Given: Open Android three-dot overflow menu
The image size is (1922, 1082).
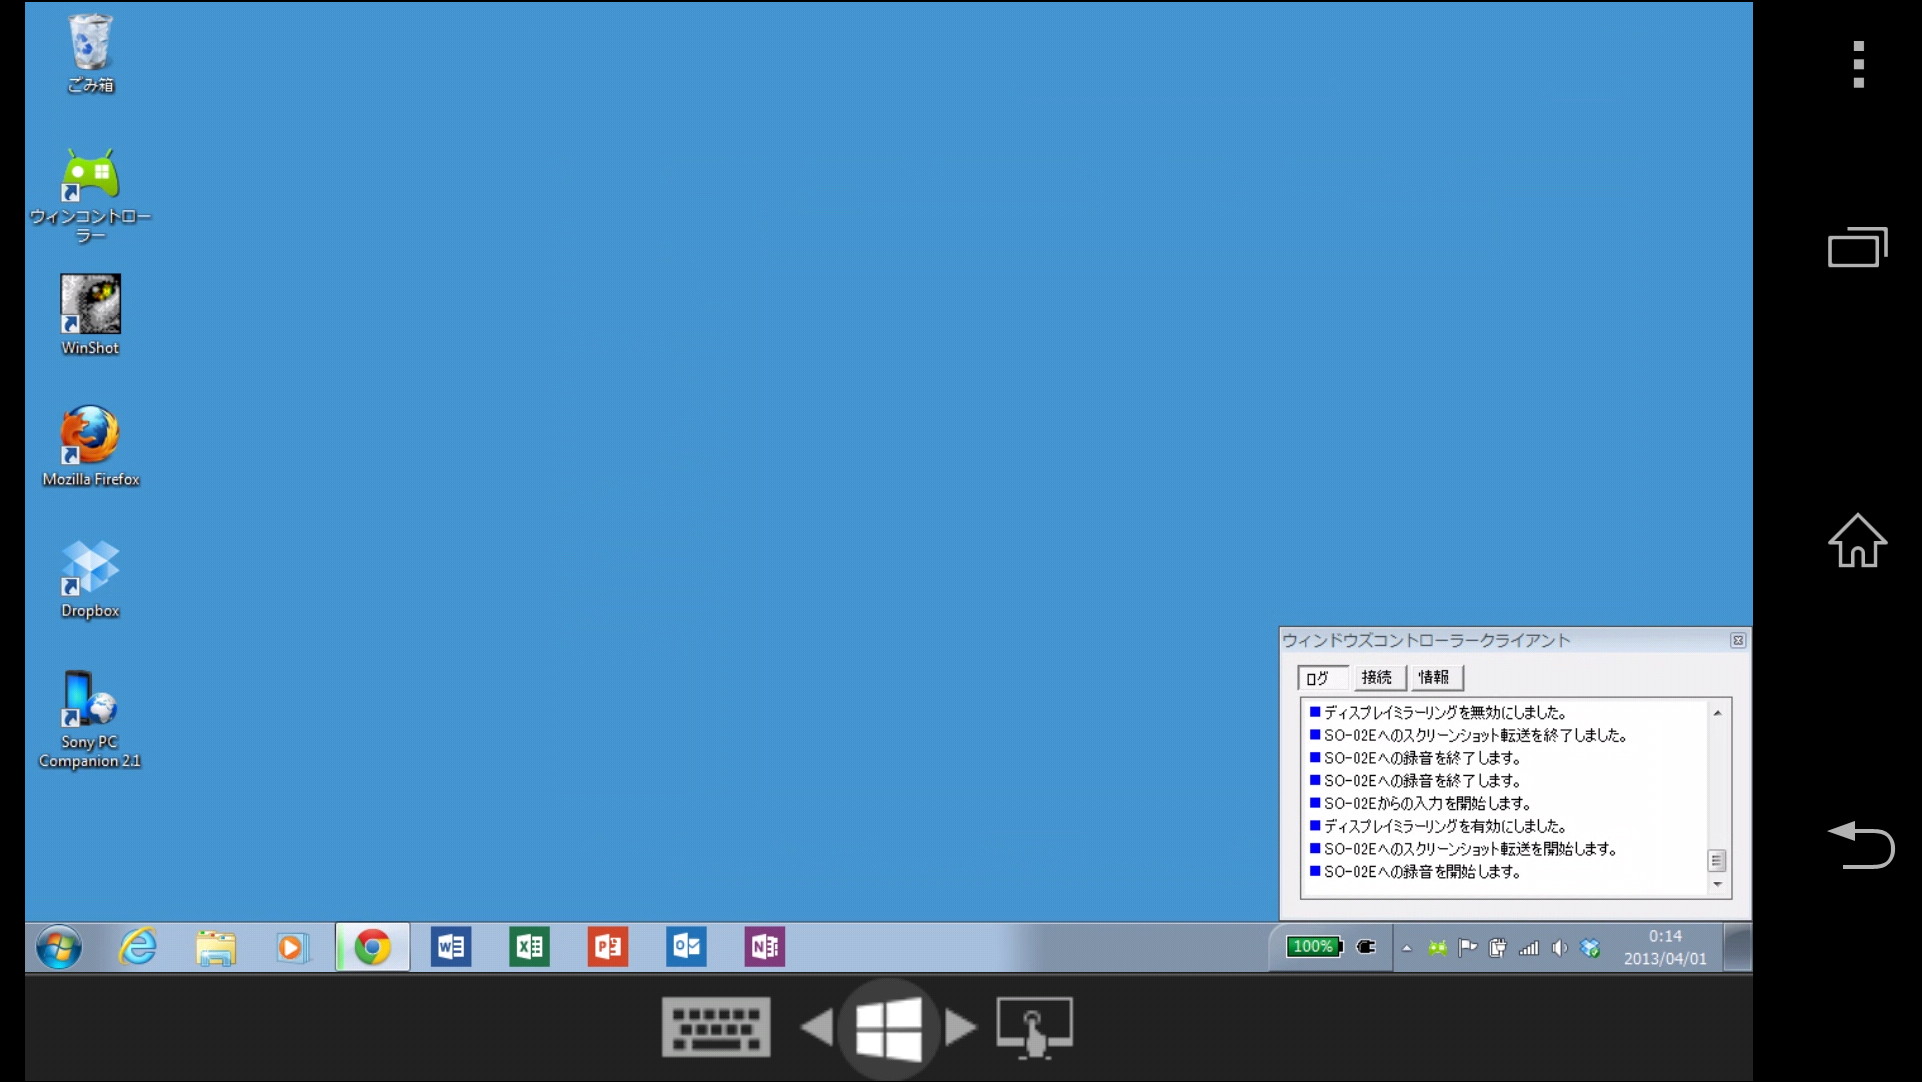Looking at the screenshot, I should (1858, 64).
